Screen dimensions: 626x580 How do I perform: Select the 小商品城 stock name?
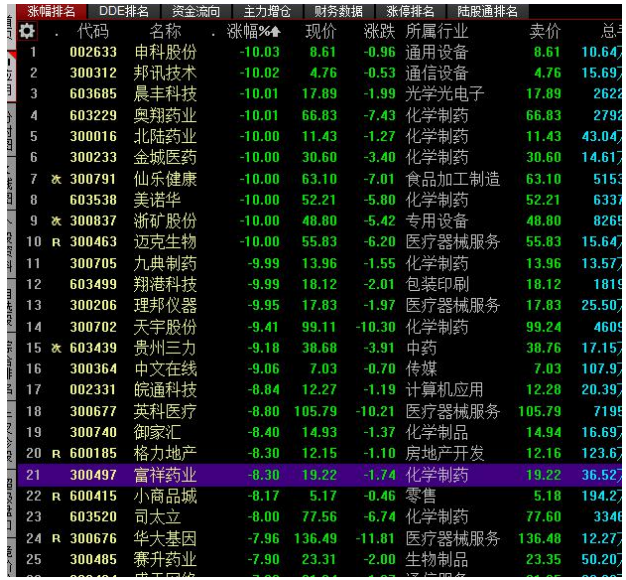tap(165, 496)
